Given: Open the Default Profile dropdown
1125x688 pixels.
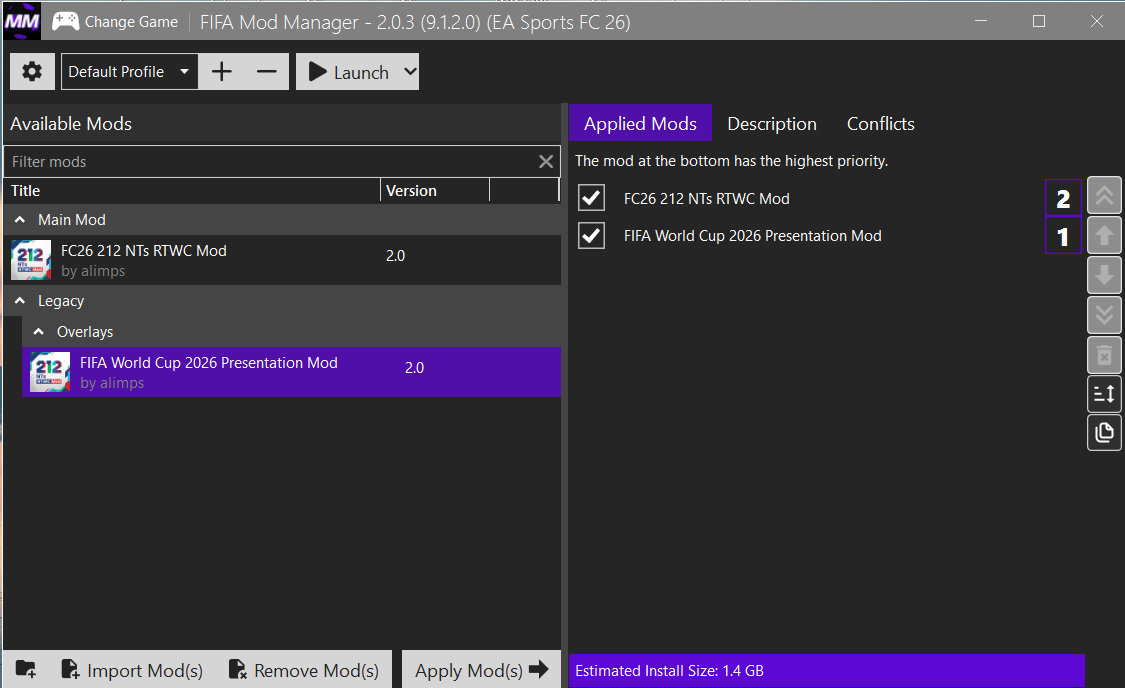Looking at the screenshot, I should coord(129,72).
